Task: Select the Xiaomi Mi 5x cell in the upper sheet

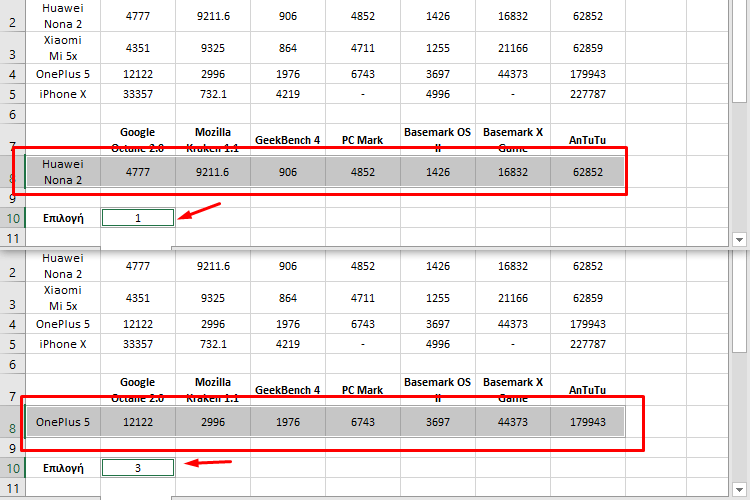Action: [63, 48]
